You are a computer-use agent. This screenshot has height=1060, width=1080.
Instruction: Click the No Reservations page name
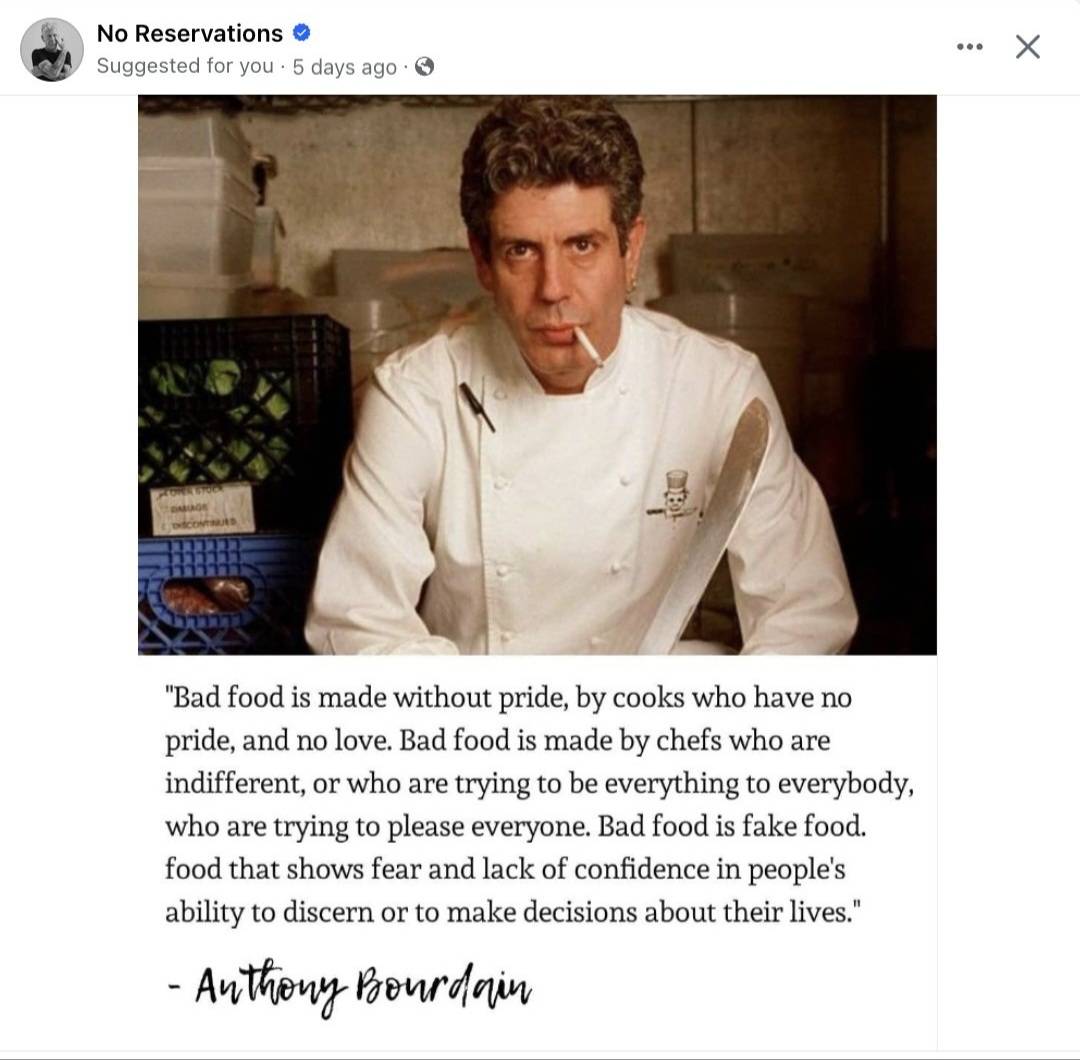pos(189,33)
